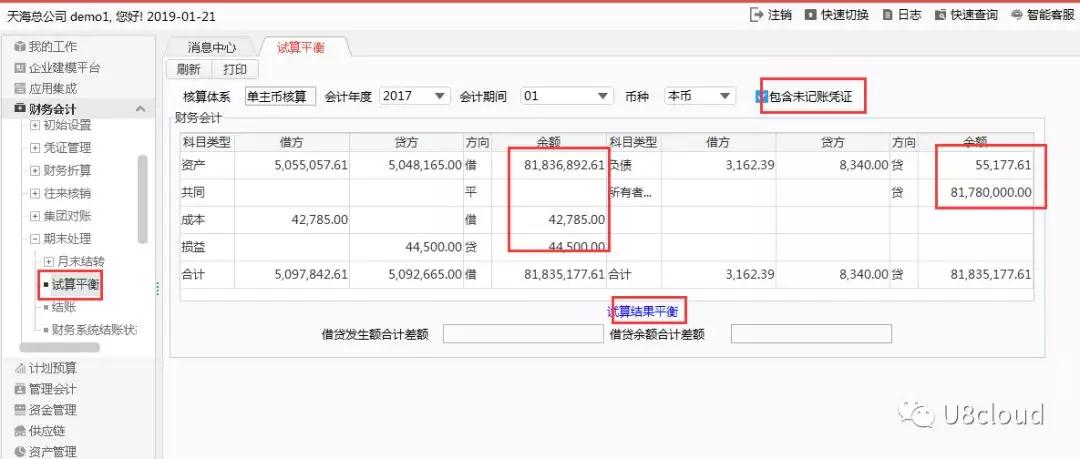
Task: Collapse the 财务会计 section chevron
Action: coord(140,109)
